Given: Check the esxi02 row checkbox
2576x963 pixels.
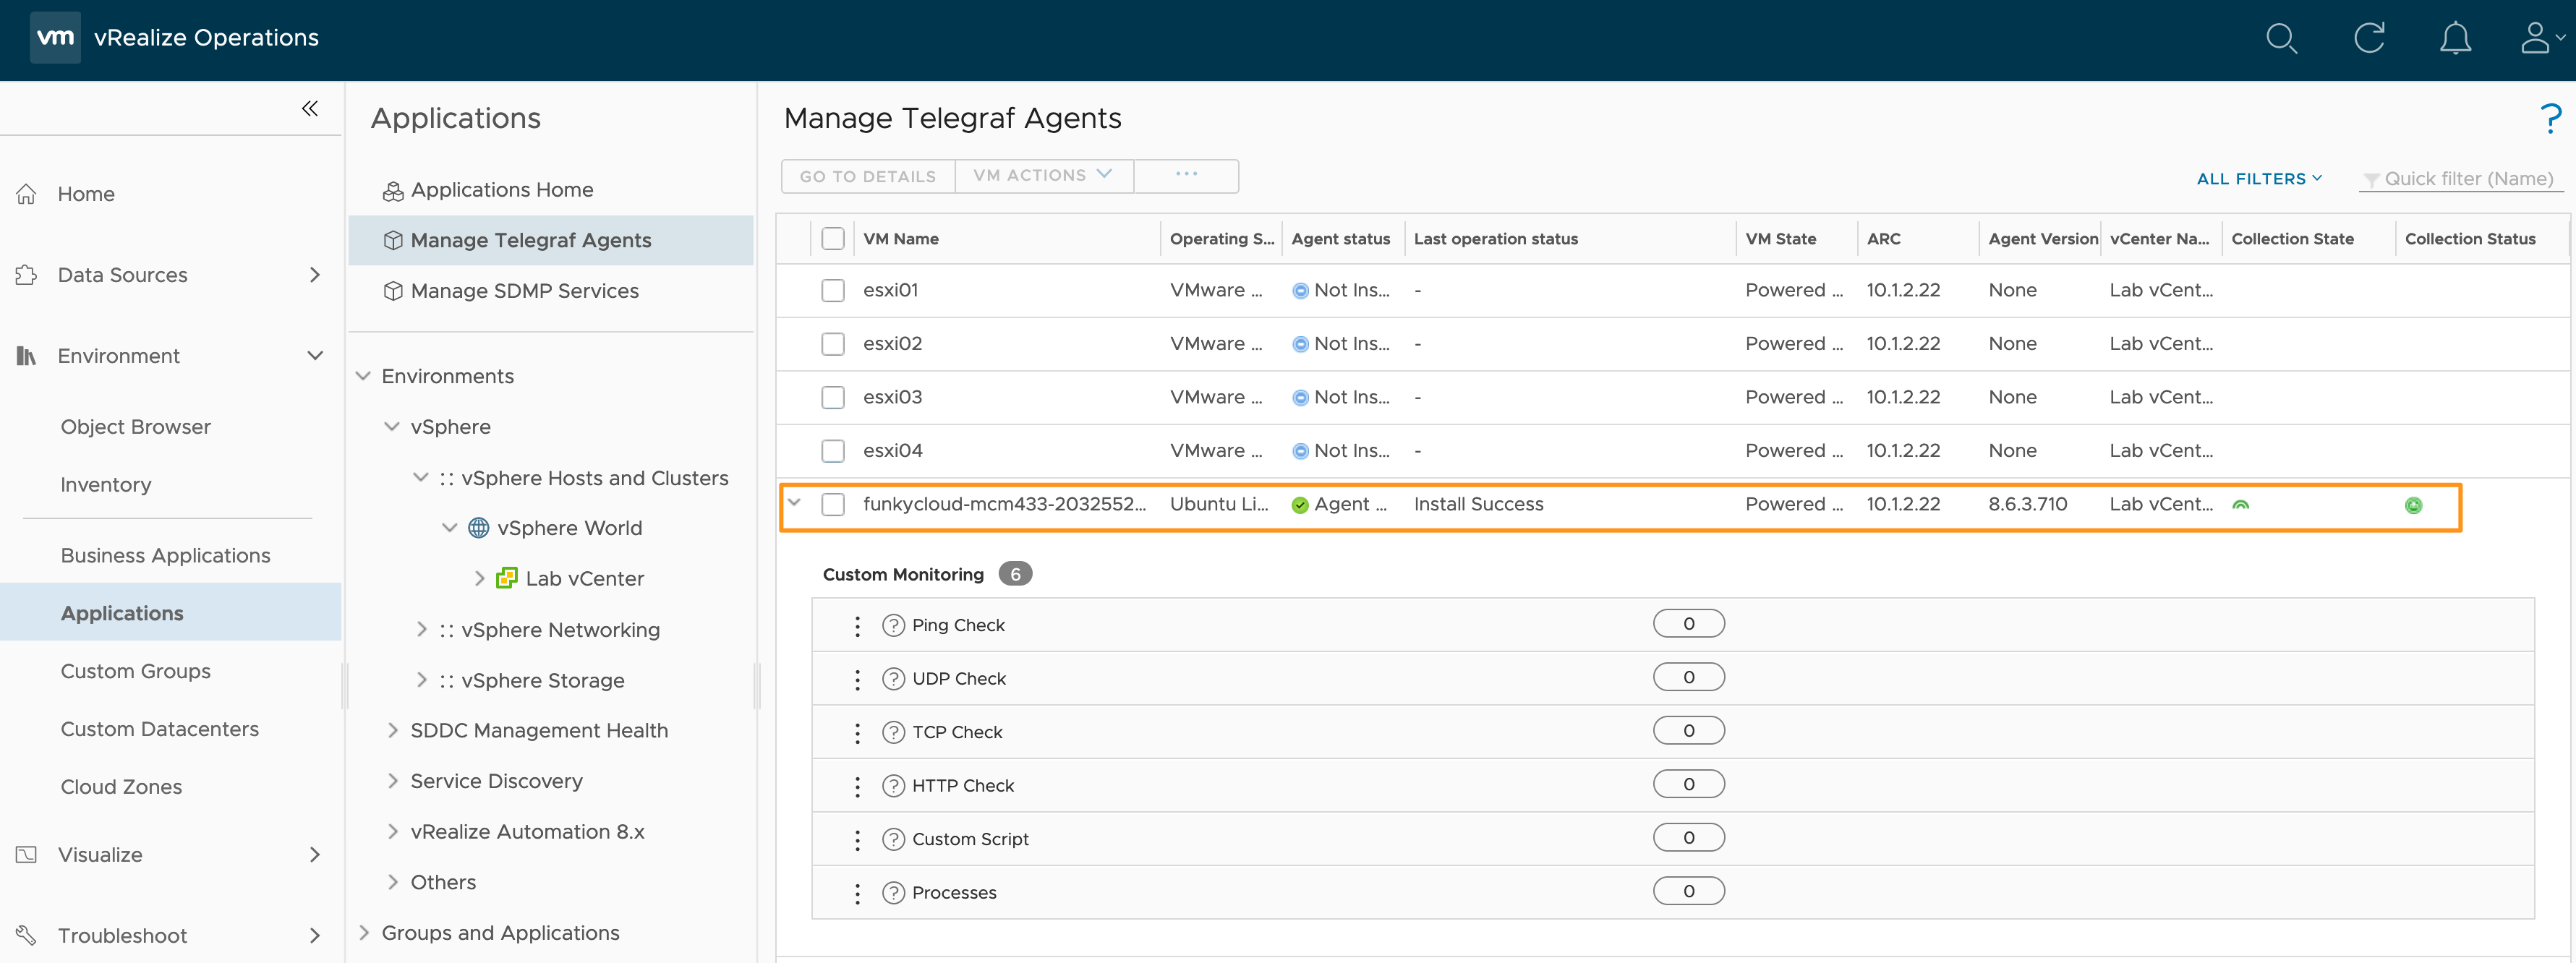Looking at the screenshot, I should pyautogui.click(x=832, y=345).
